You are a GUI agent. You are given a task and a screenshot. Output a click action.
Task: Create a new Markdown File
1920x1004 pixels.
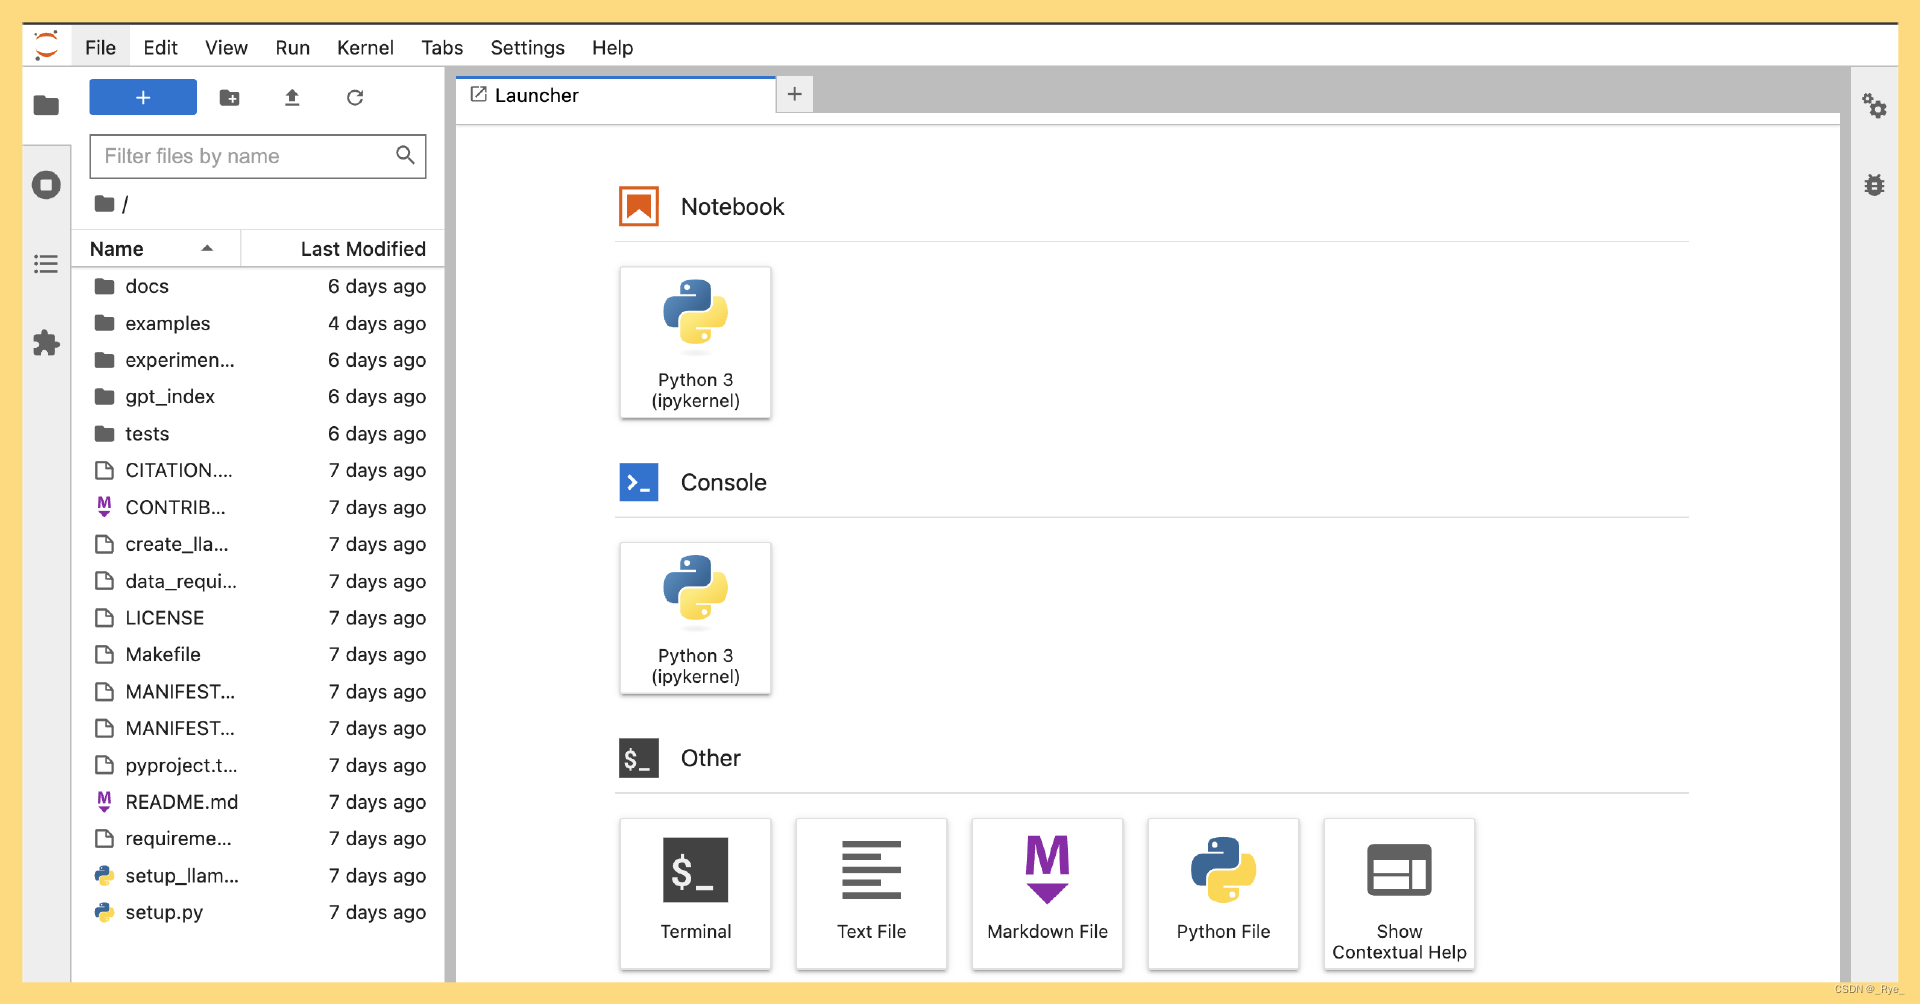pyautogui.click(x=1048, y=894)
